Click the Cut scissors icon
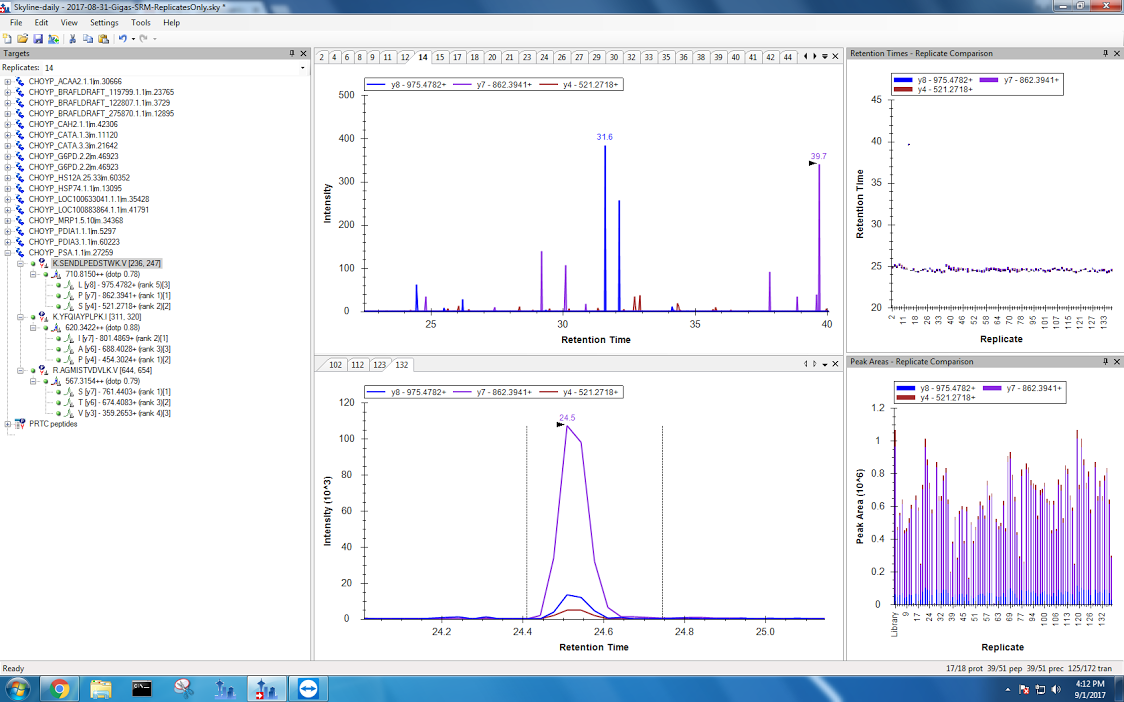The image size is (1124, 702). pos(73,38)
